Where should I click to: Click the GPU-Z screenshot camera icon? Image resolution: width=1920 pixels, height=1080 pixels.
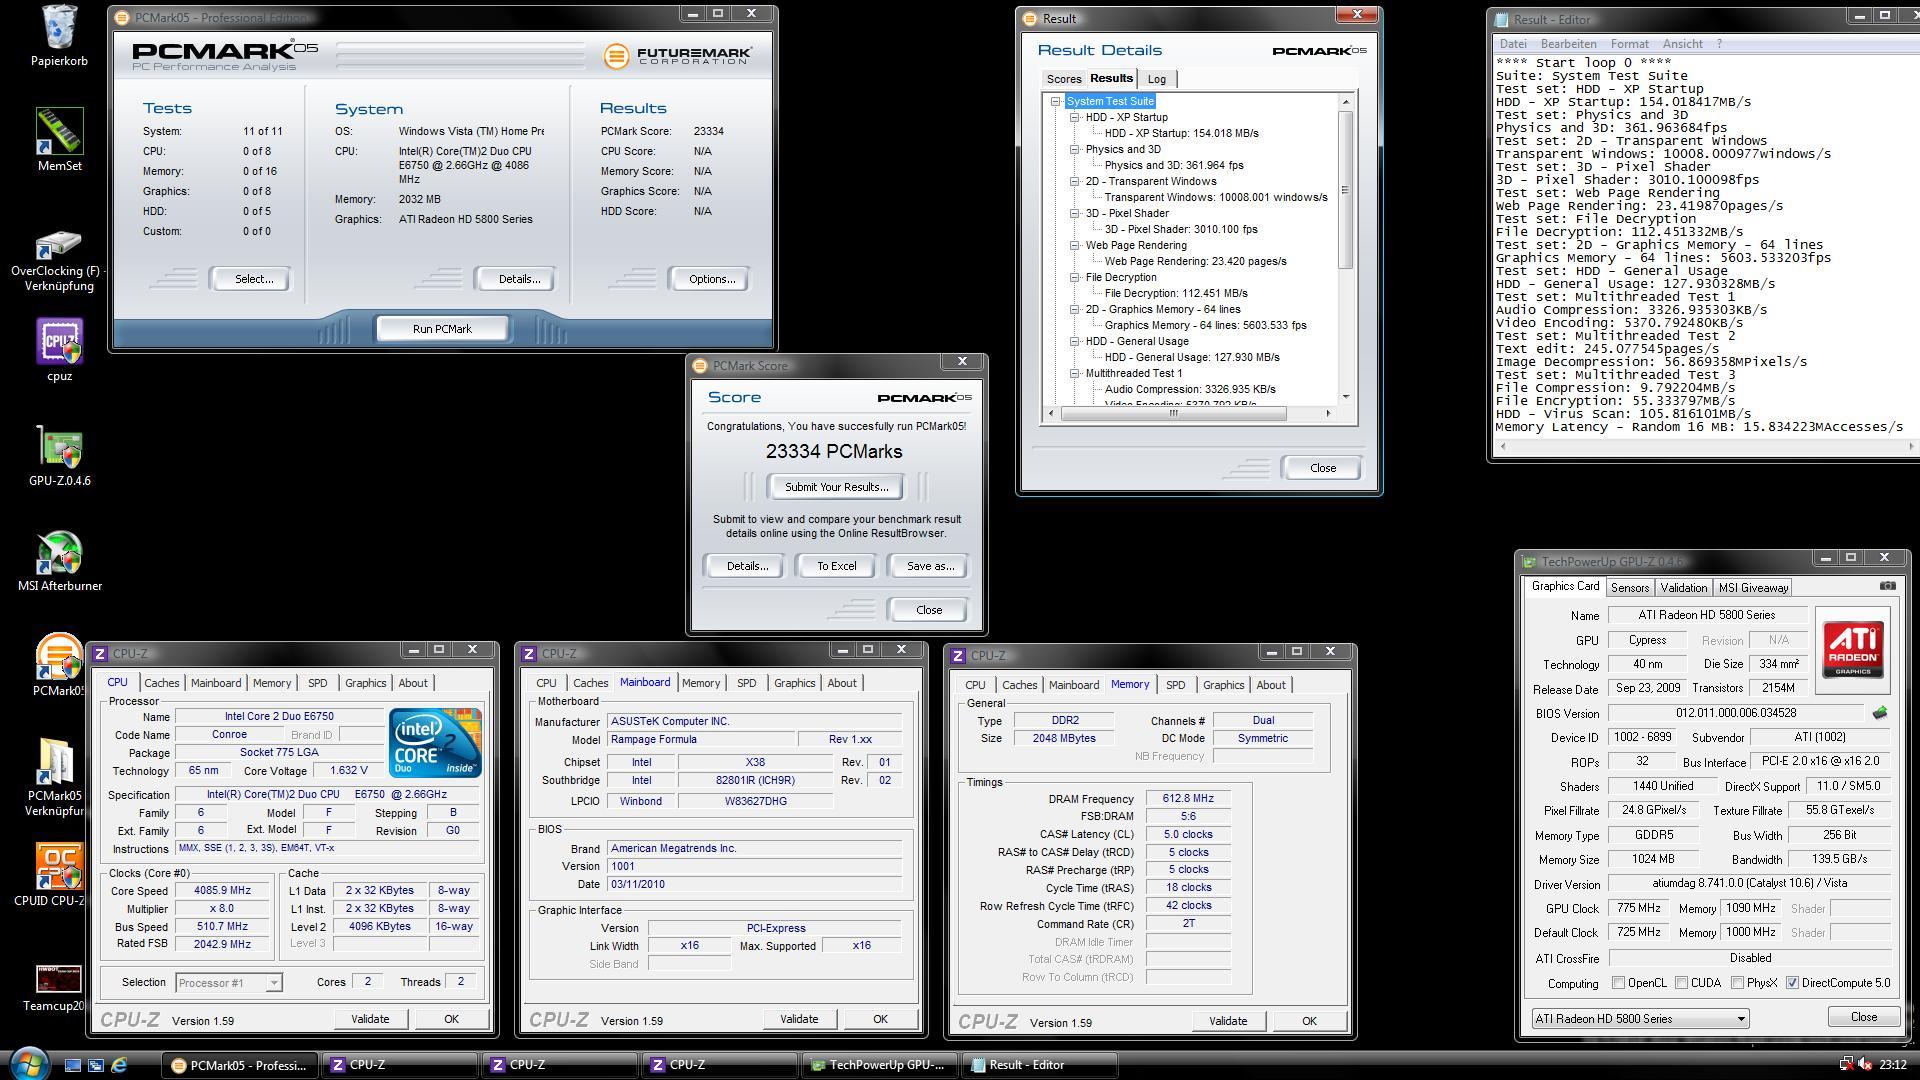(1887, 586)
